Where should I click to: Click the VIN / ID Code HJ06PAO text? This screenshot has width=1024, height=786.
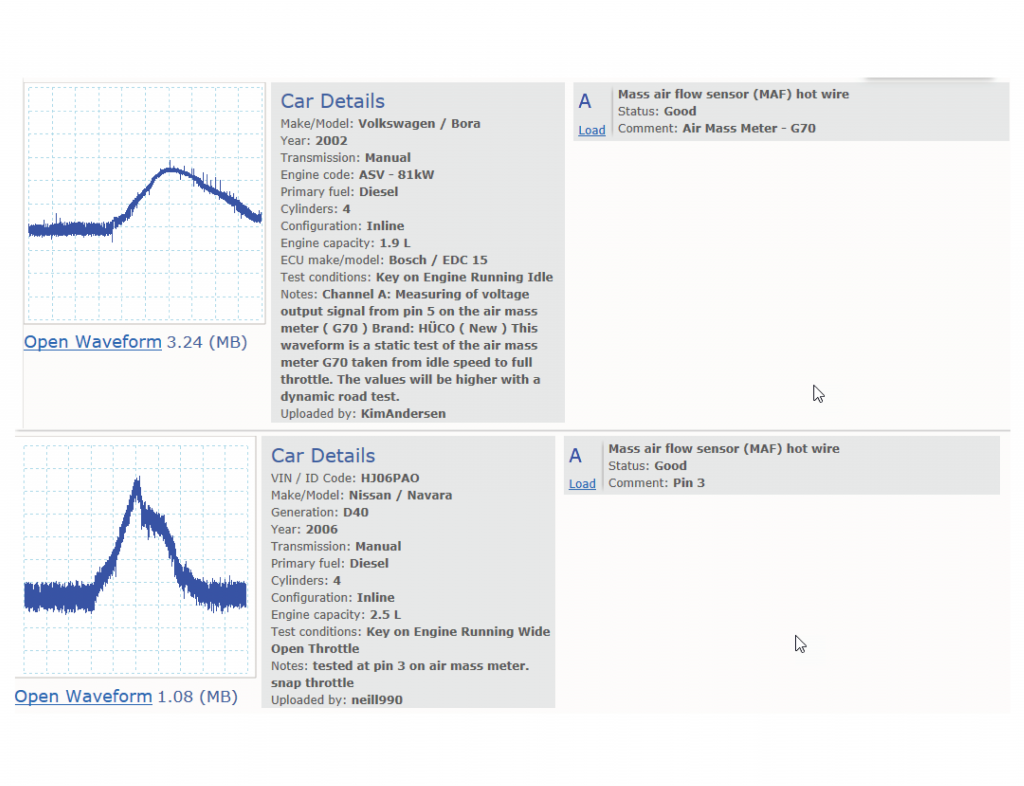pos(345,478)
